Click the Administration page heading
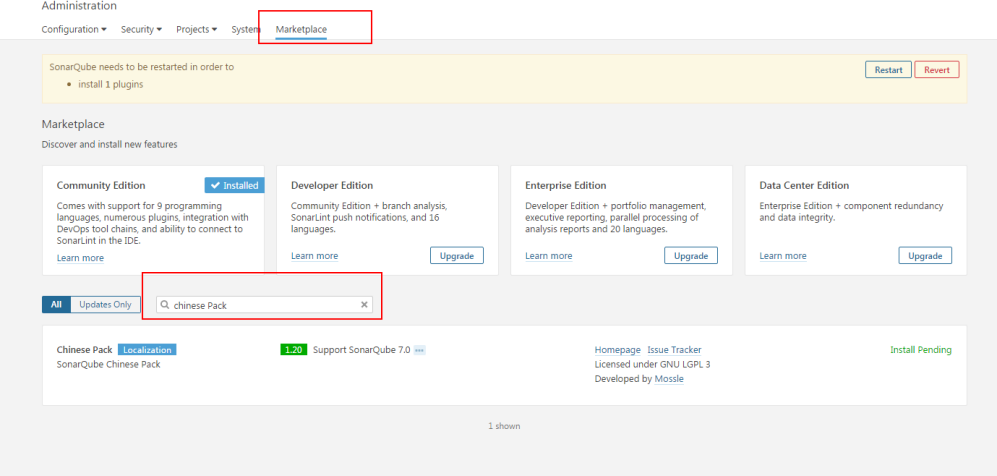997x476 pixels. click(x=79, y=6)
